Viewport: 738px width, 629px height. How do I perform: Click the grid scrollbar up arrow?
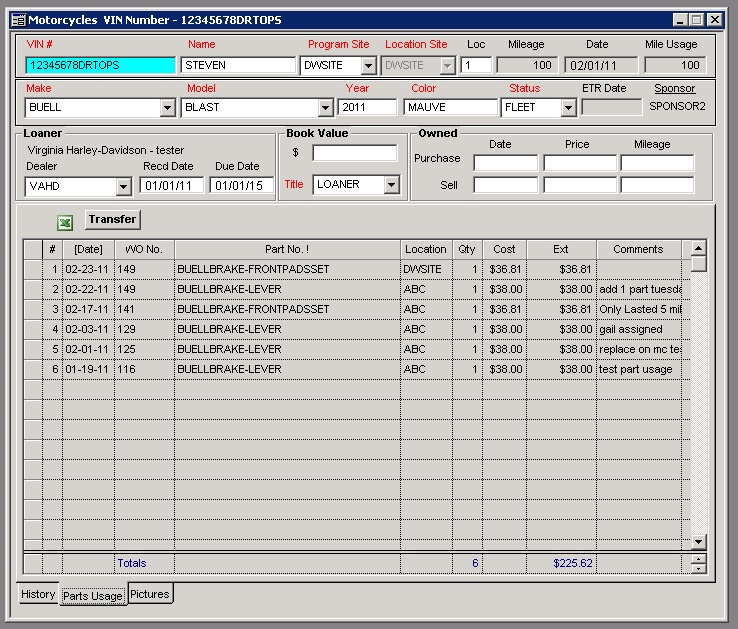pos(698,248)
